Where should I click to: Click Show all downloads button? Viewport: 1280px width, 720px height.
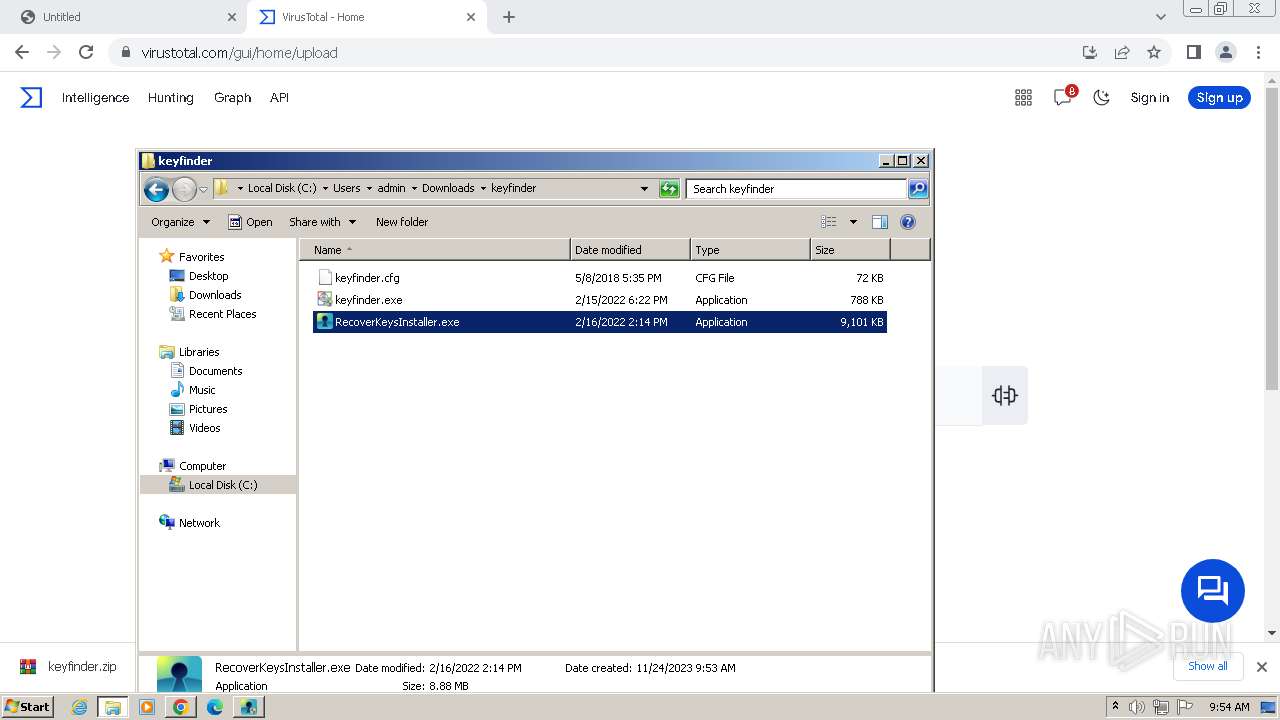1208,666
